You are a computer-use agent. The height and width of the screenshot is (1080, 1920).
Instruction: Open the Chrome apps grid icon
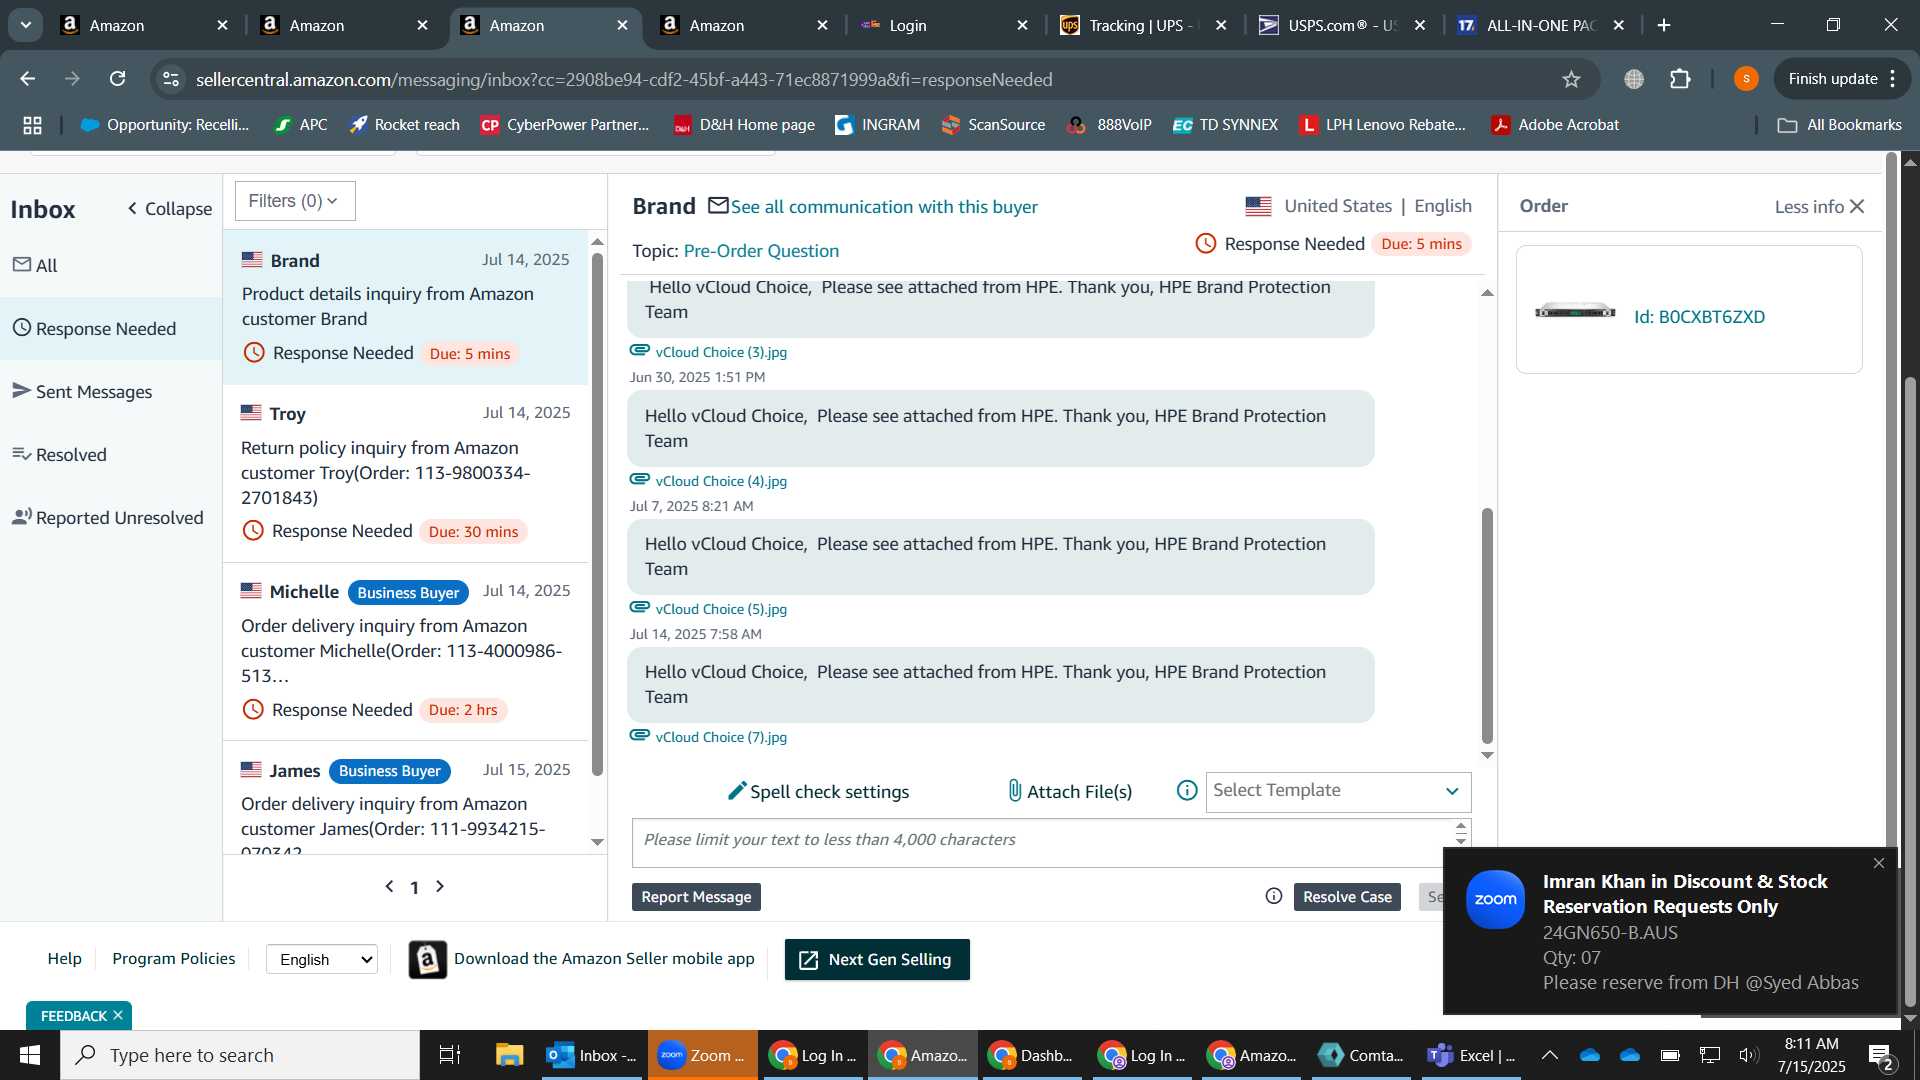click(x=32, y=125)
